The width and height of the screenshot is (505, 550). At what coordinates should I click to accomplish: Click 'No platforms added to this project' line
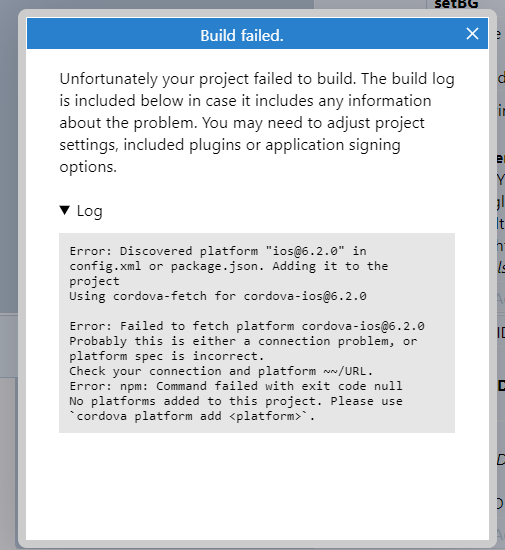click(236, 401)
